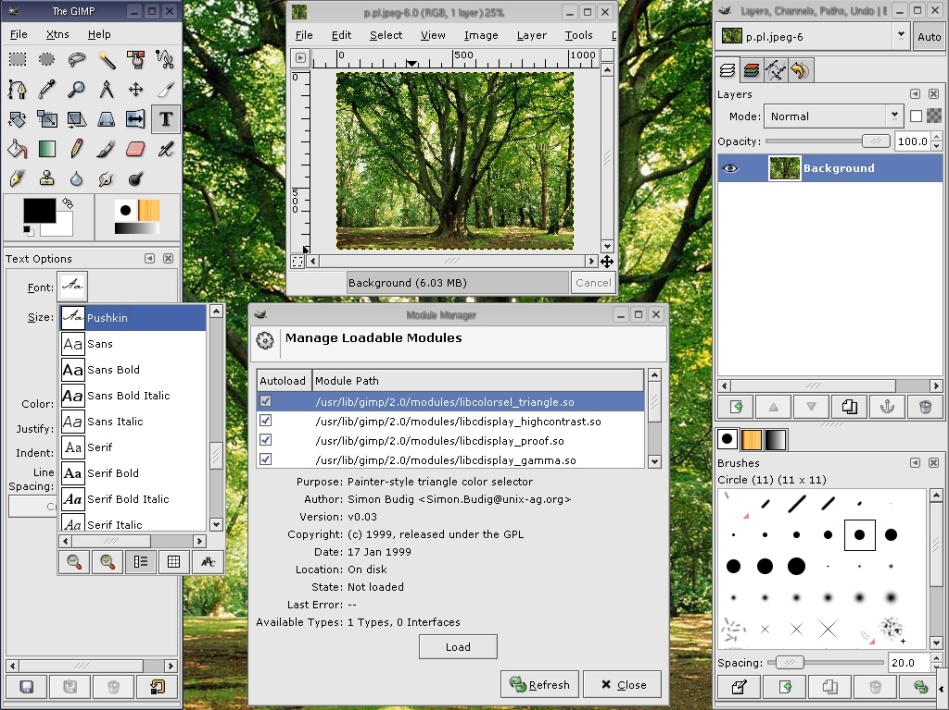This screenshot has width=949, height=710.
Task: Switch to the Channels tab
Action: pos(752,70)
